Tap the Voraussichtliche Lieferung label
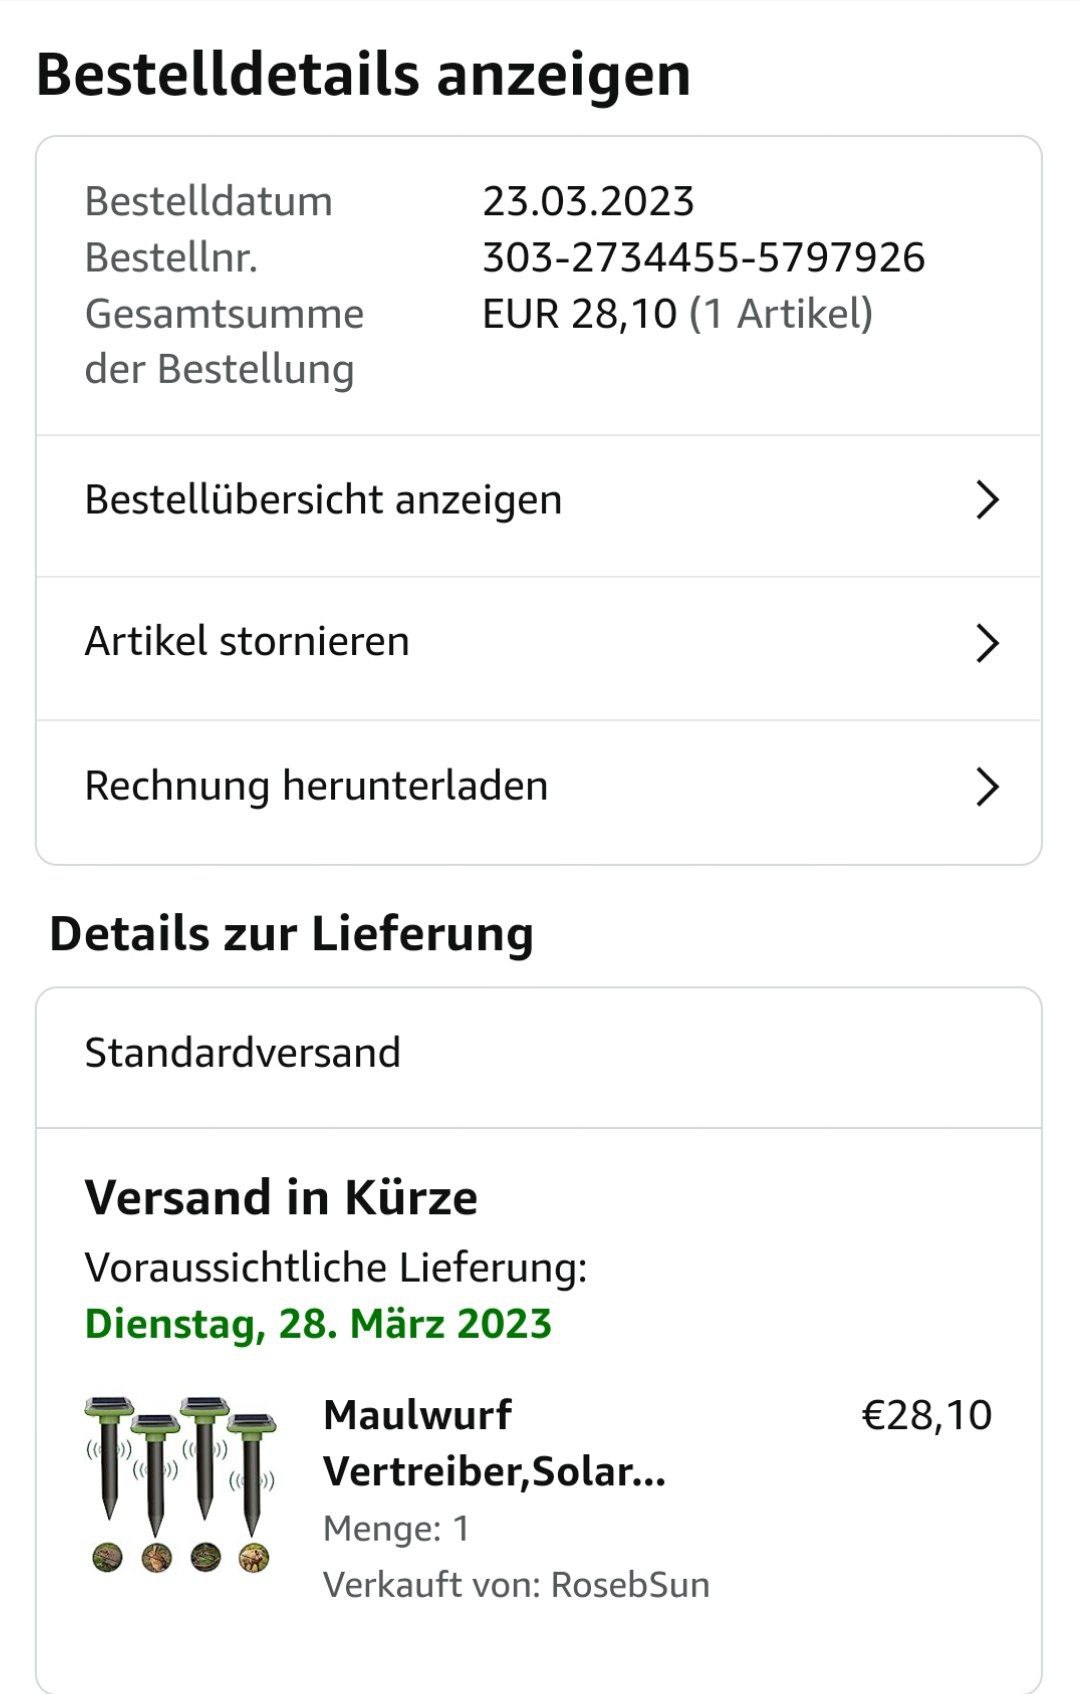Image resolution: width=1080 pixels, height=1694 pixels. tap(336, 1268)
